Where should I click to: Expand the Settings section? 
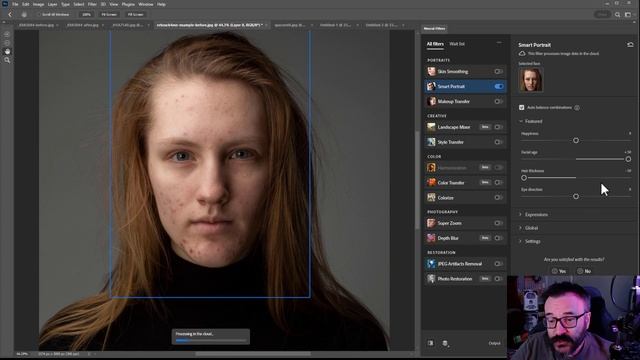click(x=520, y=242)
